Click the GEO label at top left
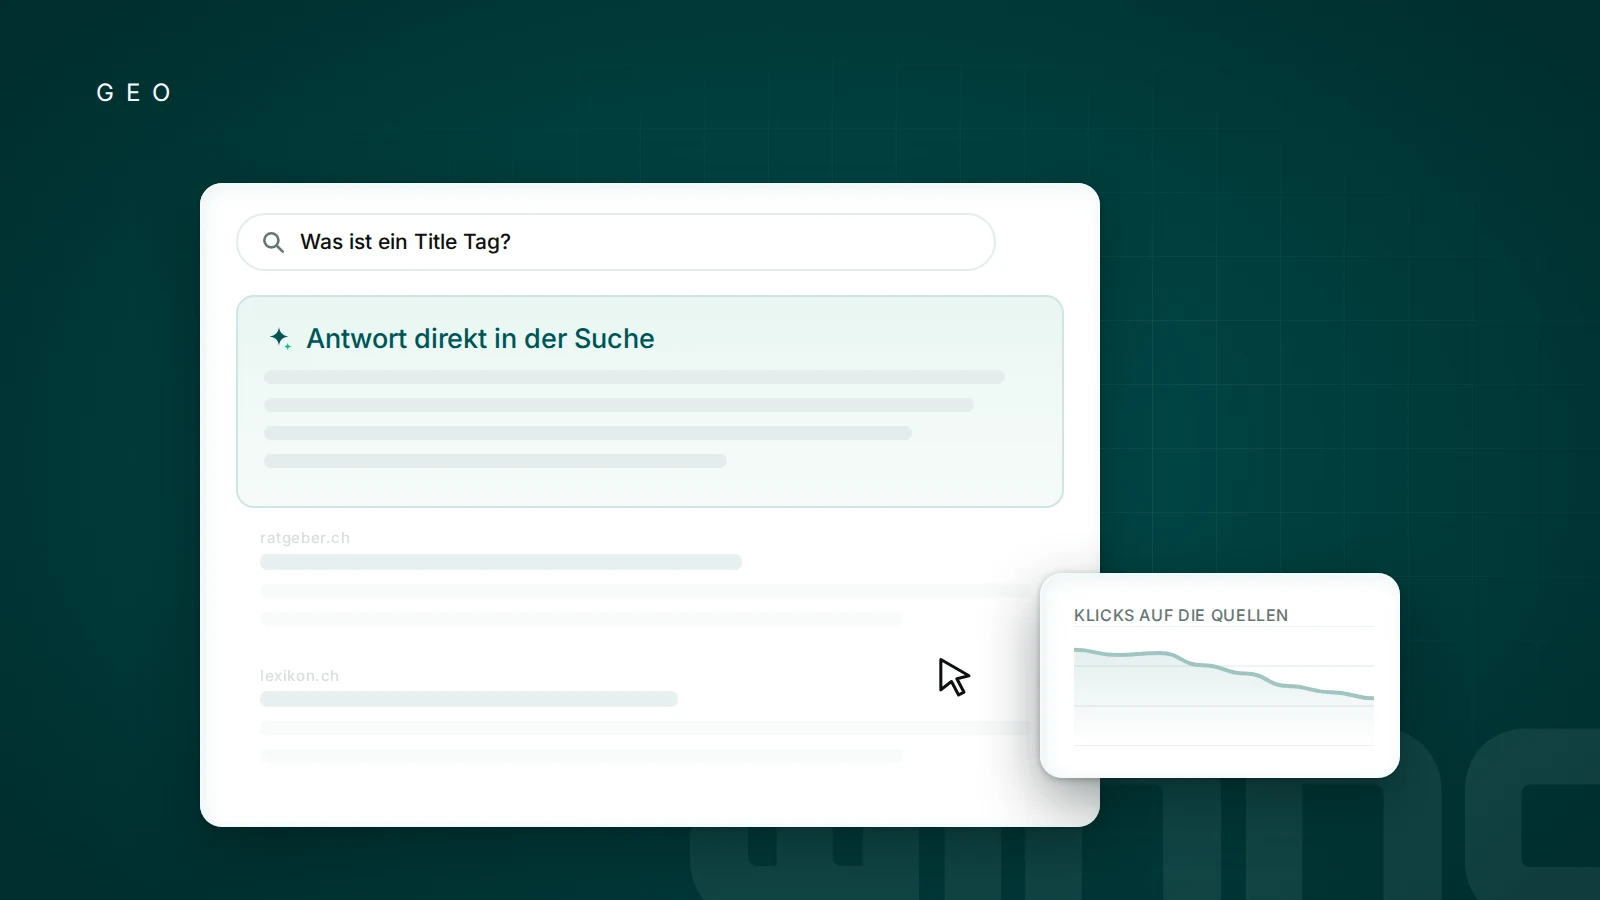1600x900 pixels. coord(134,93)
